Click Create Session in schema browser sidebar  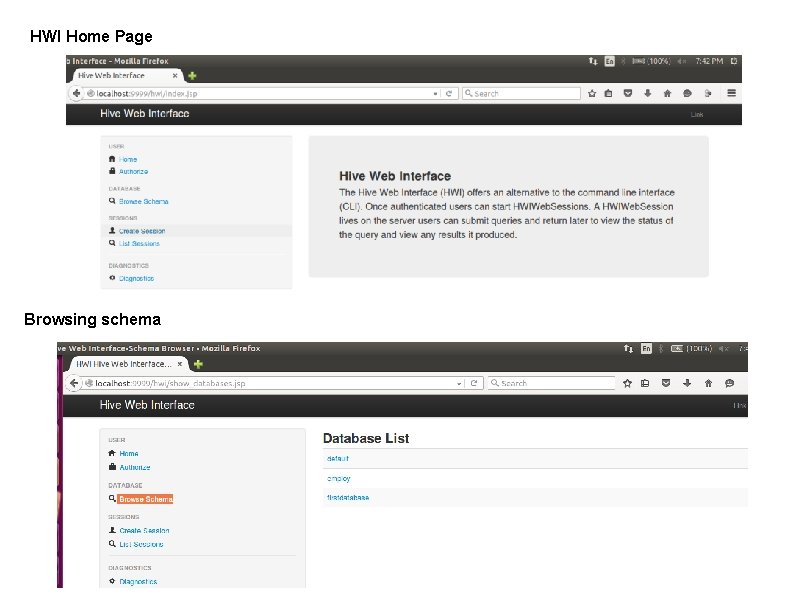(144, 530)
